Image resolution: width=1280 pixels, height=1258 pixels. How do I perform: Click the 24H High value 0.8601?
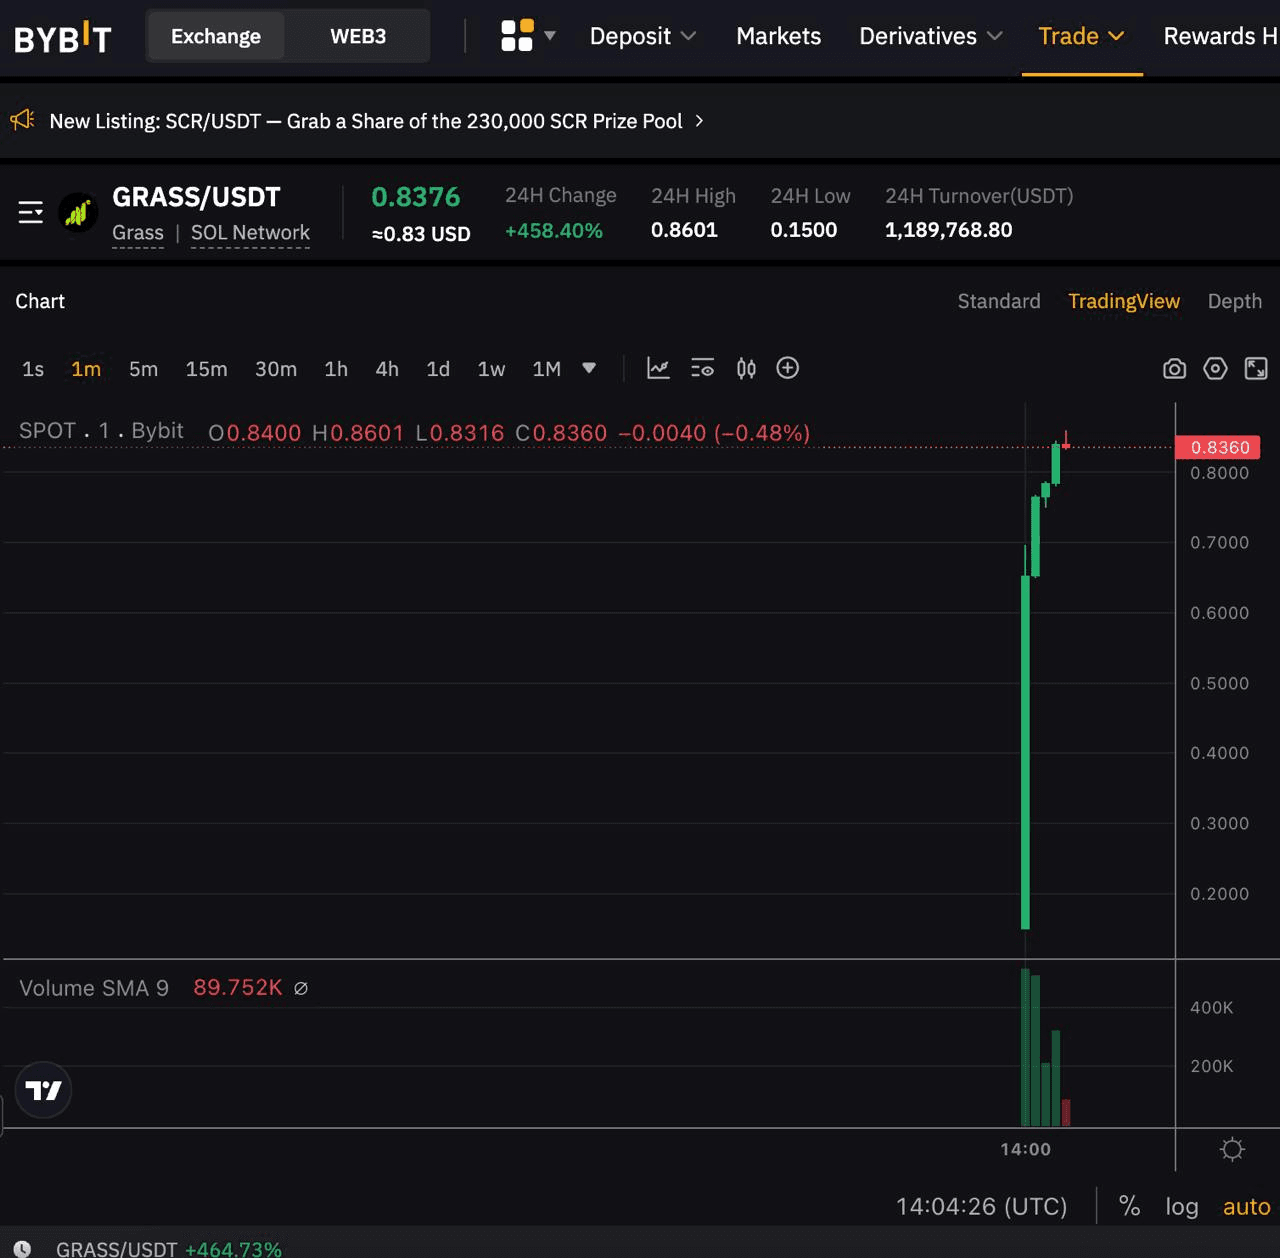tap(684, 230)
